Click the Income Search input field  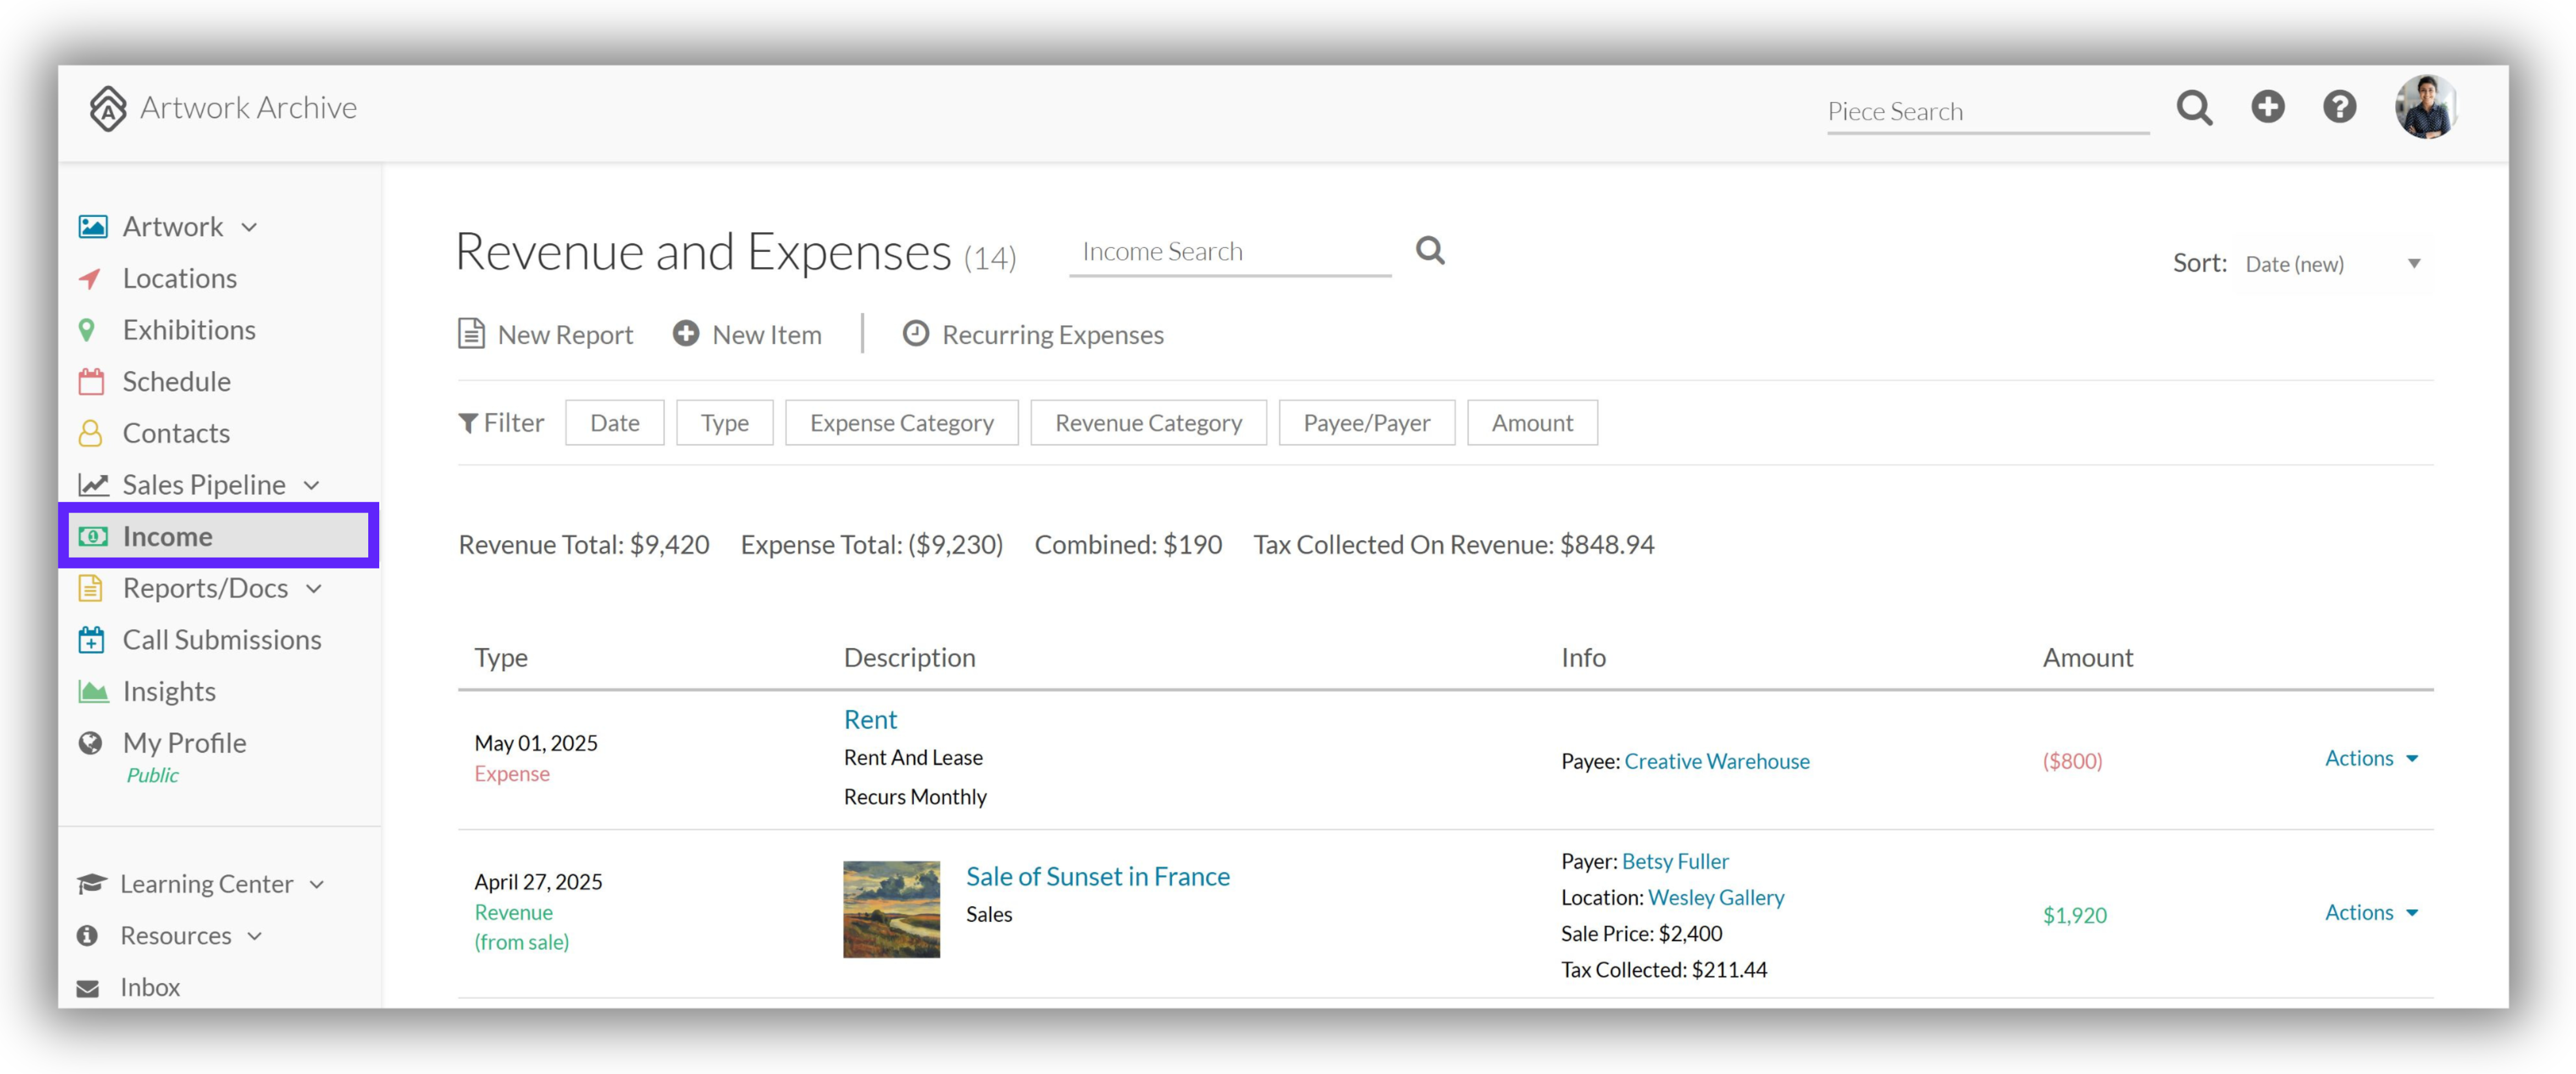1229,252
